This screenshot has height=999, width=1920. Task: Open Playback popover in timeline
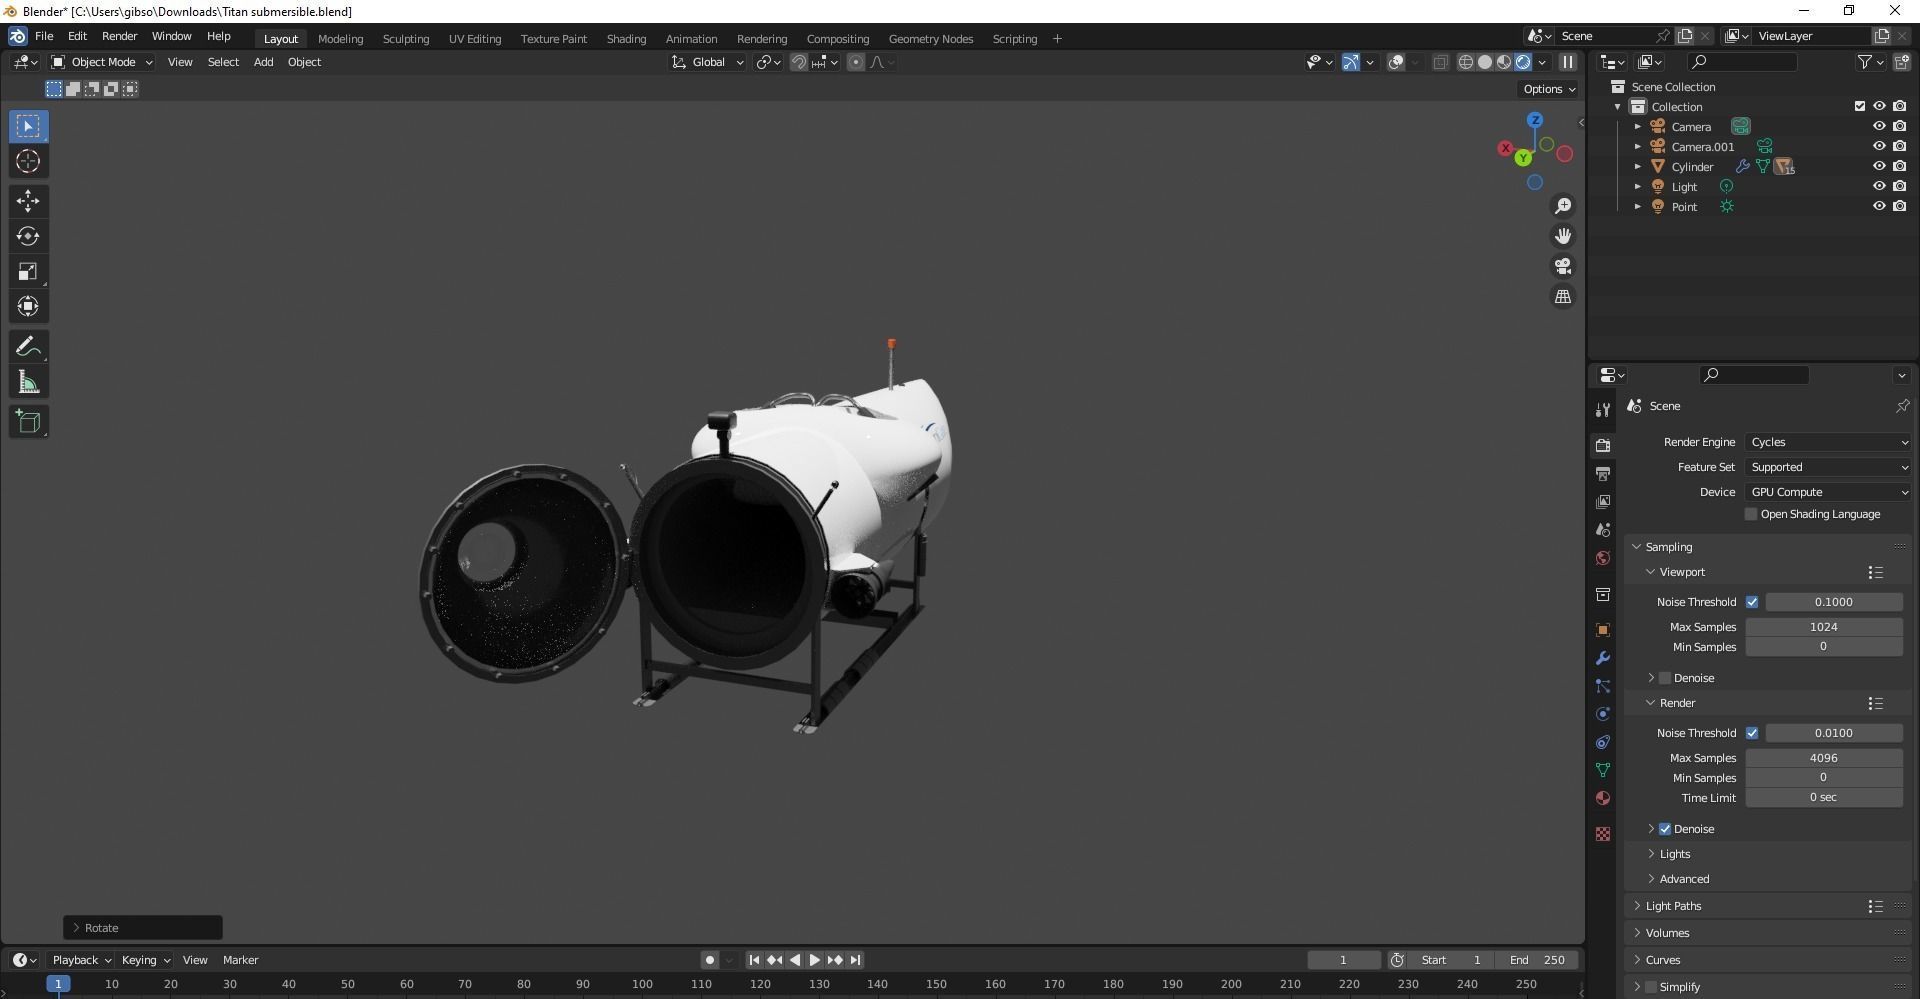[x=81, y=960]
